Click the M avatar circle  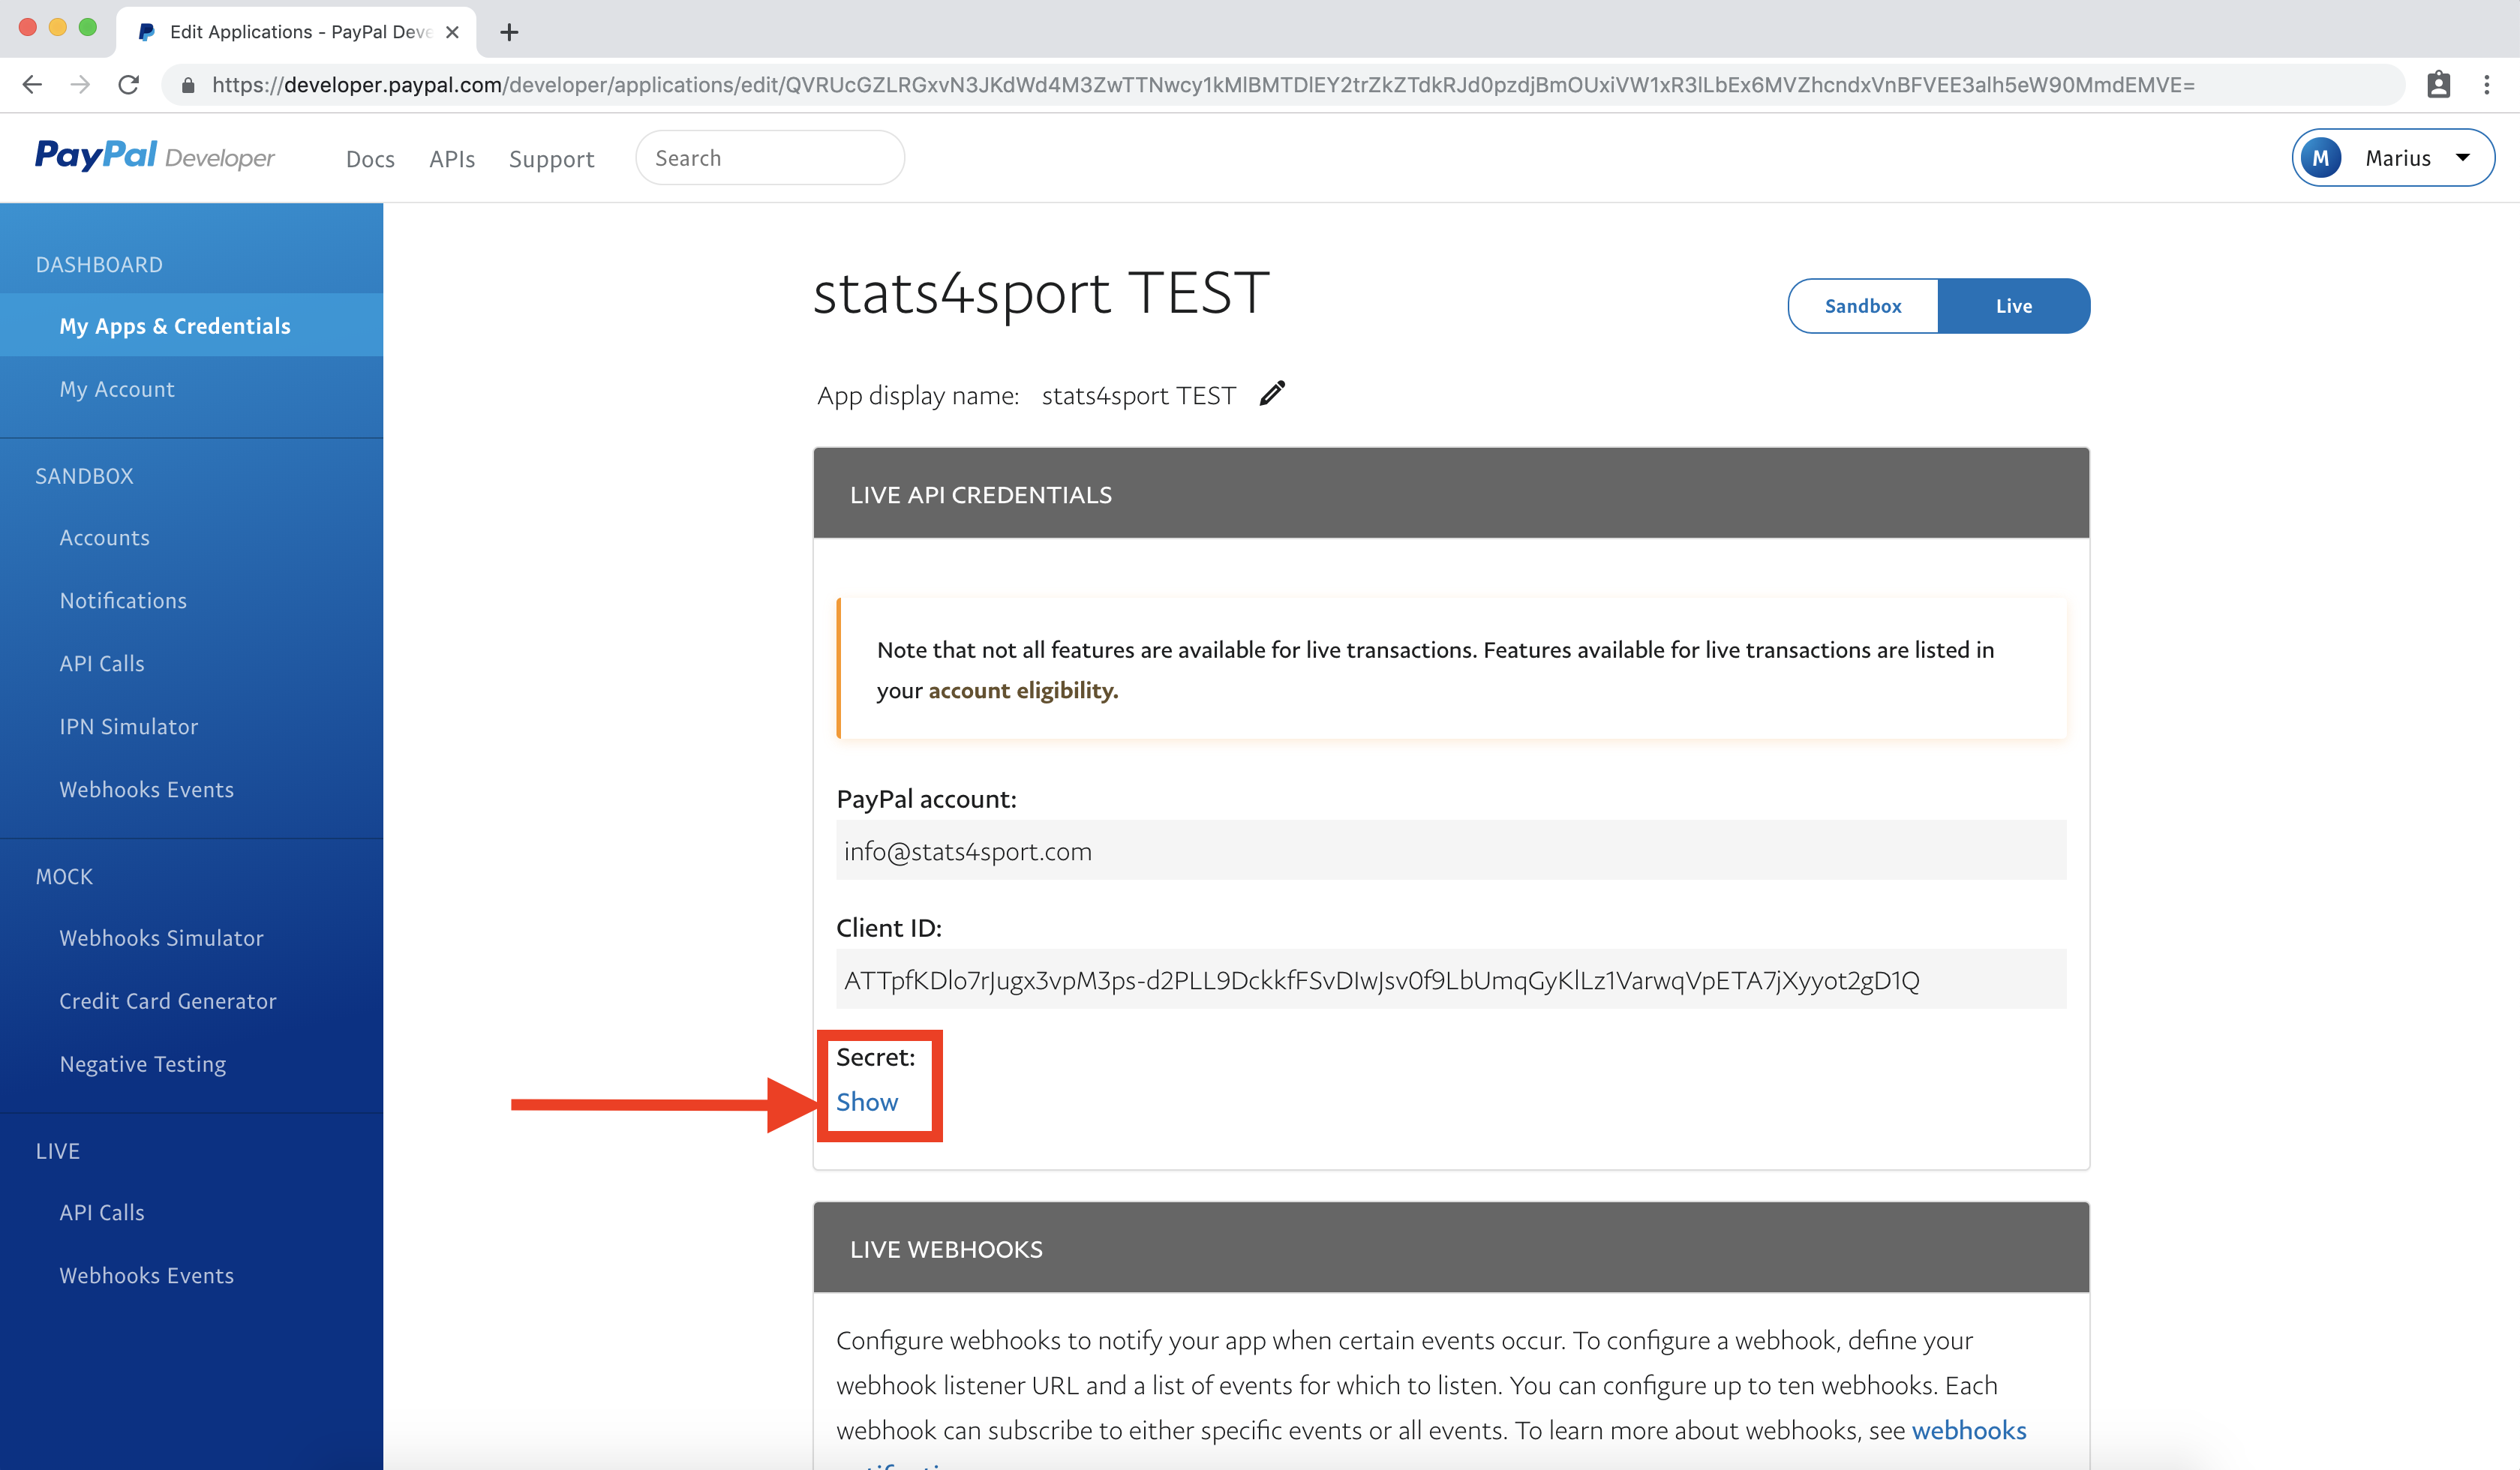2320,158
